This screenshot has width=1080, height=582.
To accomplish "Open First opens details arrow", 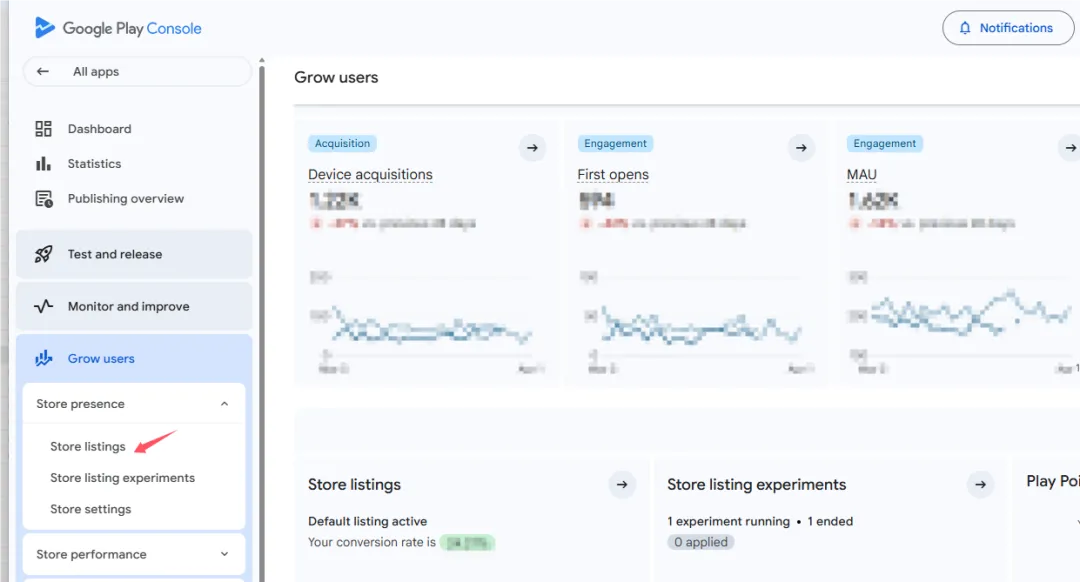I will 801,147.
